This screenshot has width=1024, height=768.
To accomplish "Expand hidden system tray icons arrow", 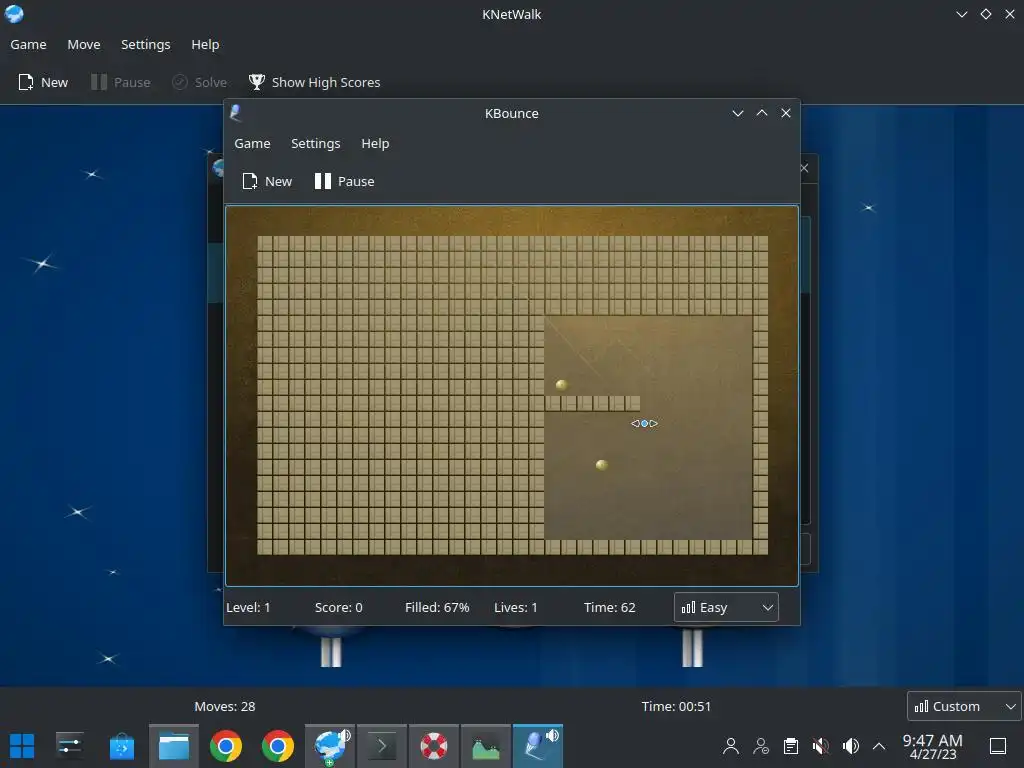I will point(879,746).
